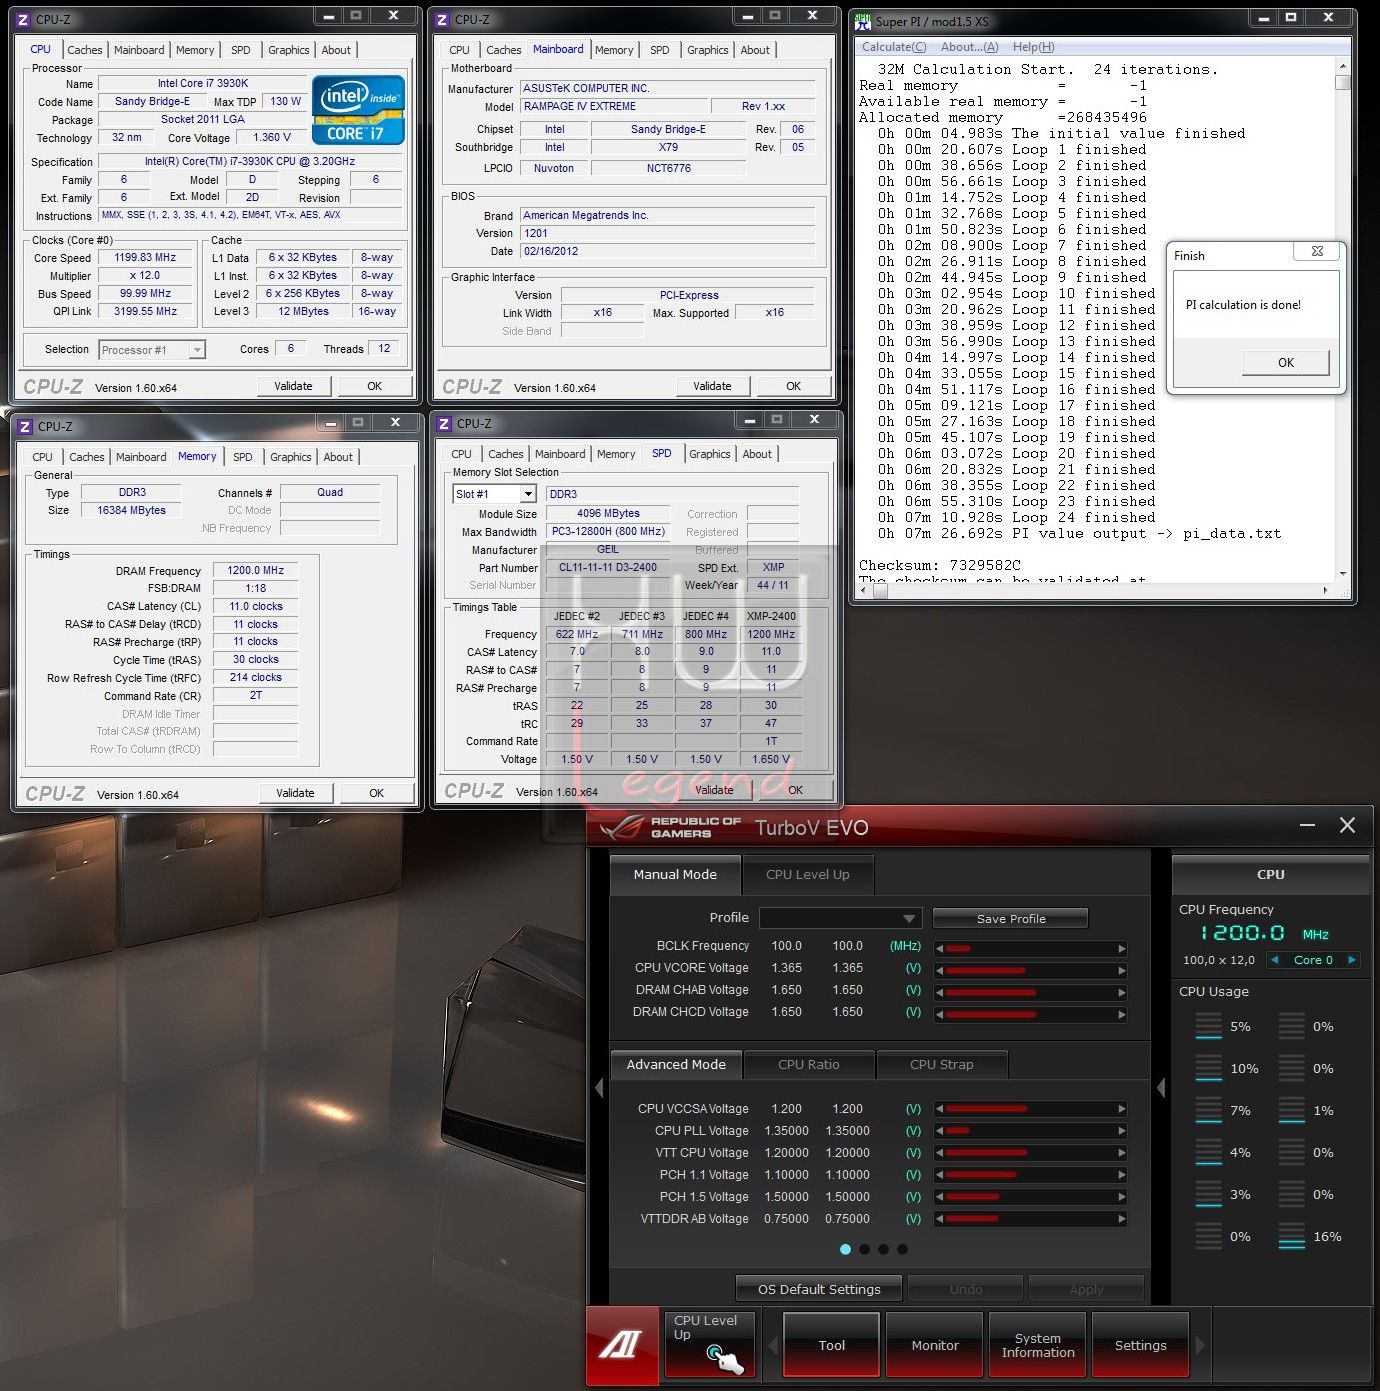Click Super PI horizontal scrollbar right arrow
Image resolution: width=1380 pixels, height=1391 pixels.
point(1326,590)
